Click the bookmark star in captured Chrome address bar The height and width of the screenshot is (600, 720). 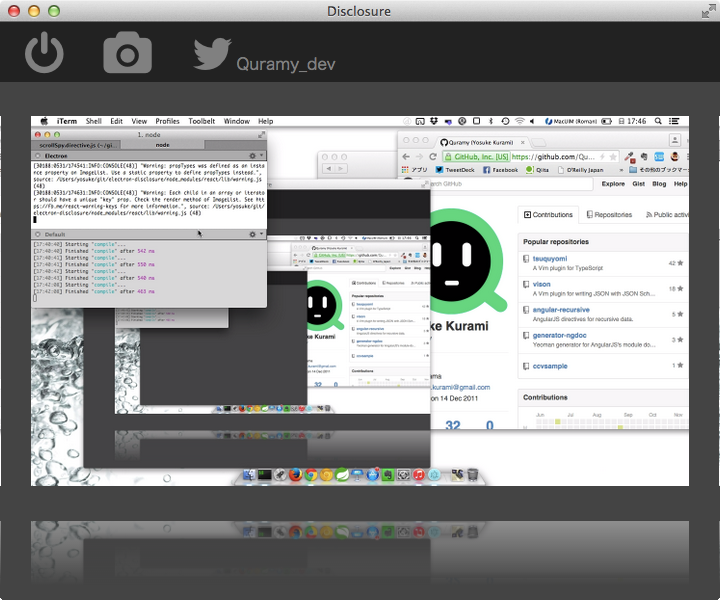[x=613, y=157]
